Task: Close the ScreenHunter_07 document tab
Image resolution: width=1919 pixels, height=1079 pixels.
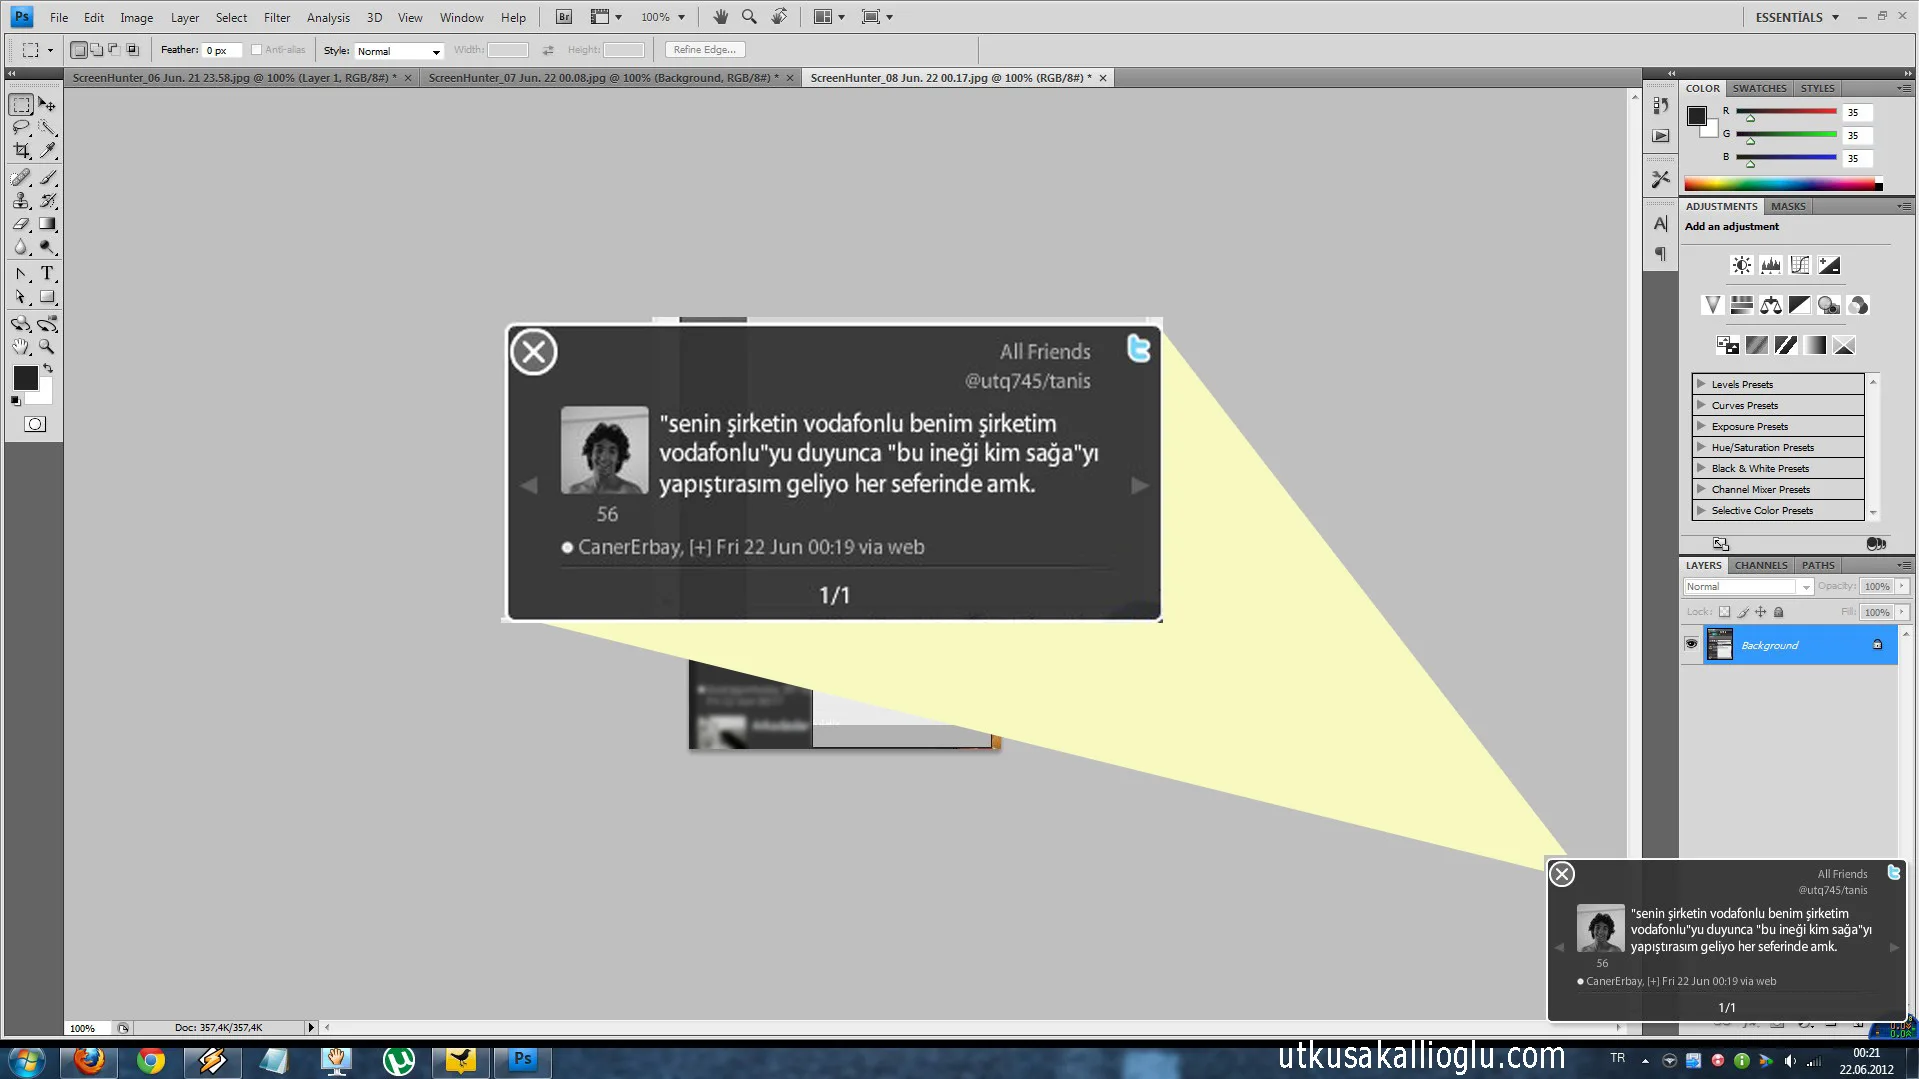Action: (790, 78)
